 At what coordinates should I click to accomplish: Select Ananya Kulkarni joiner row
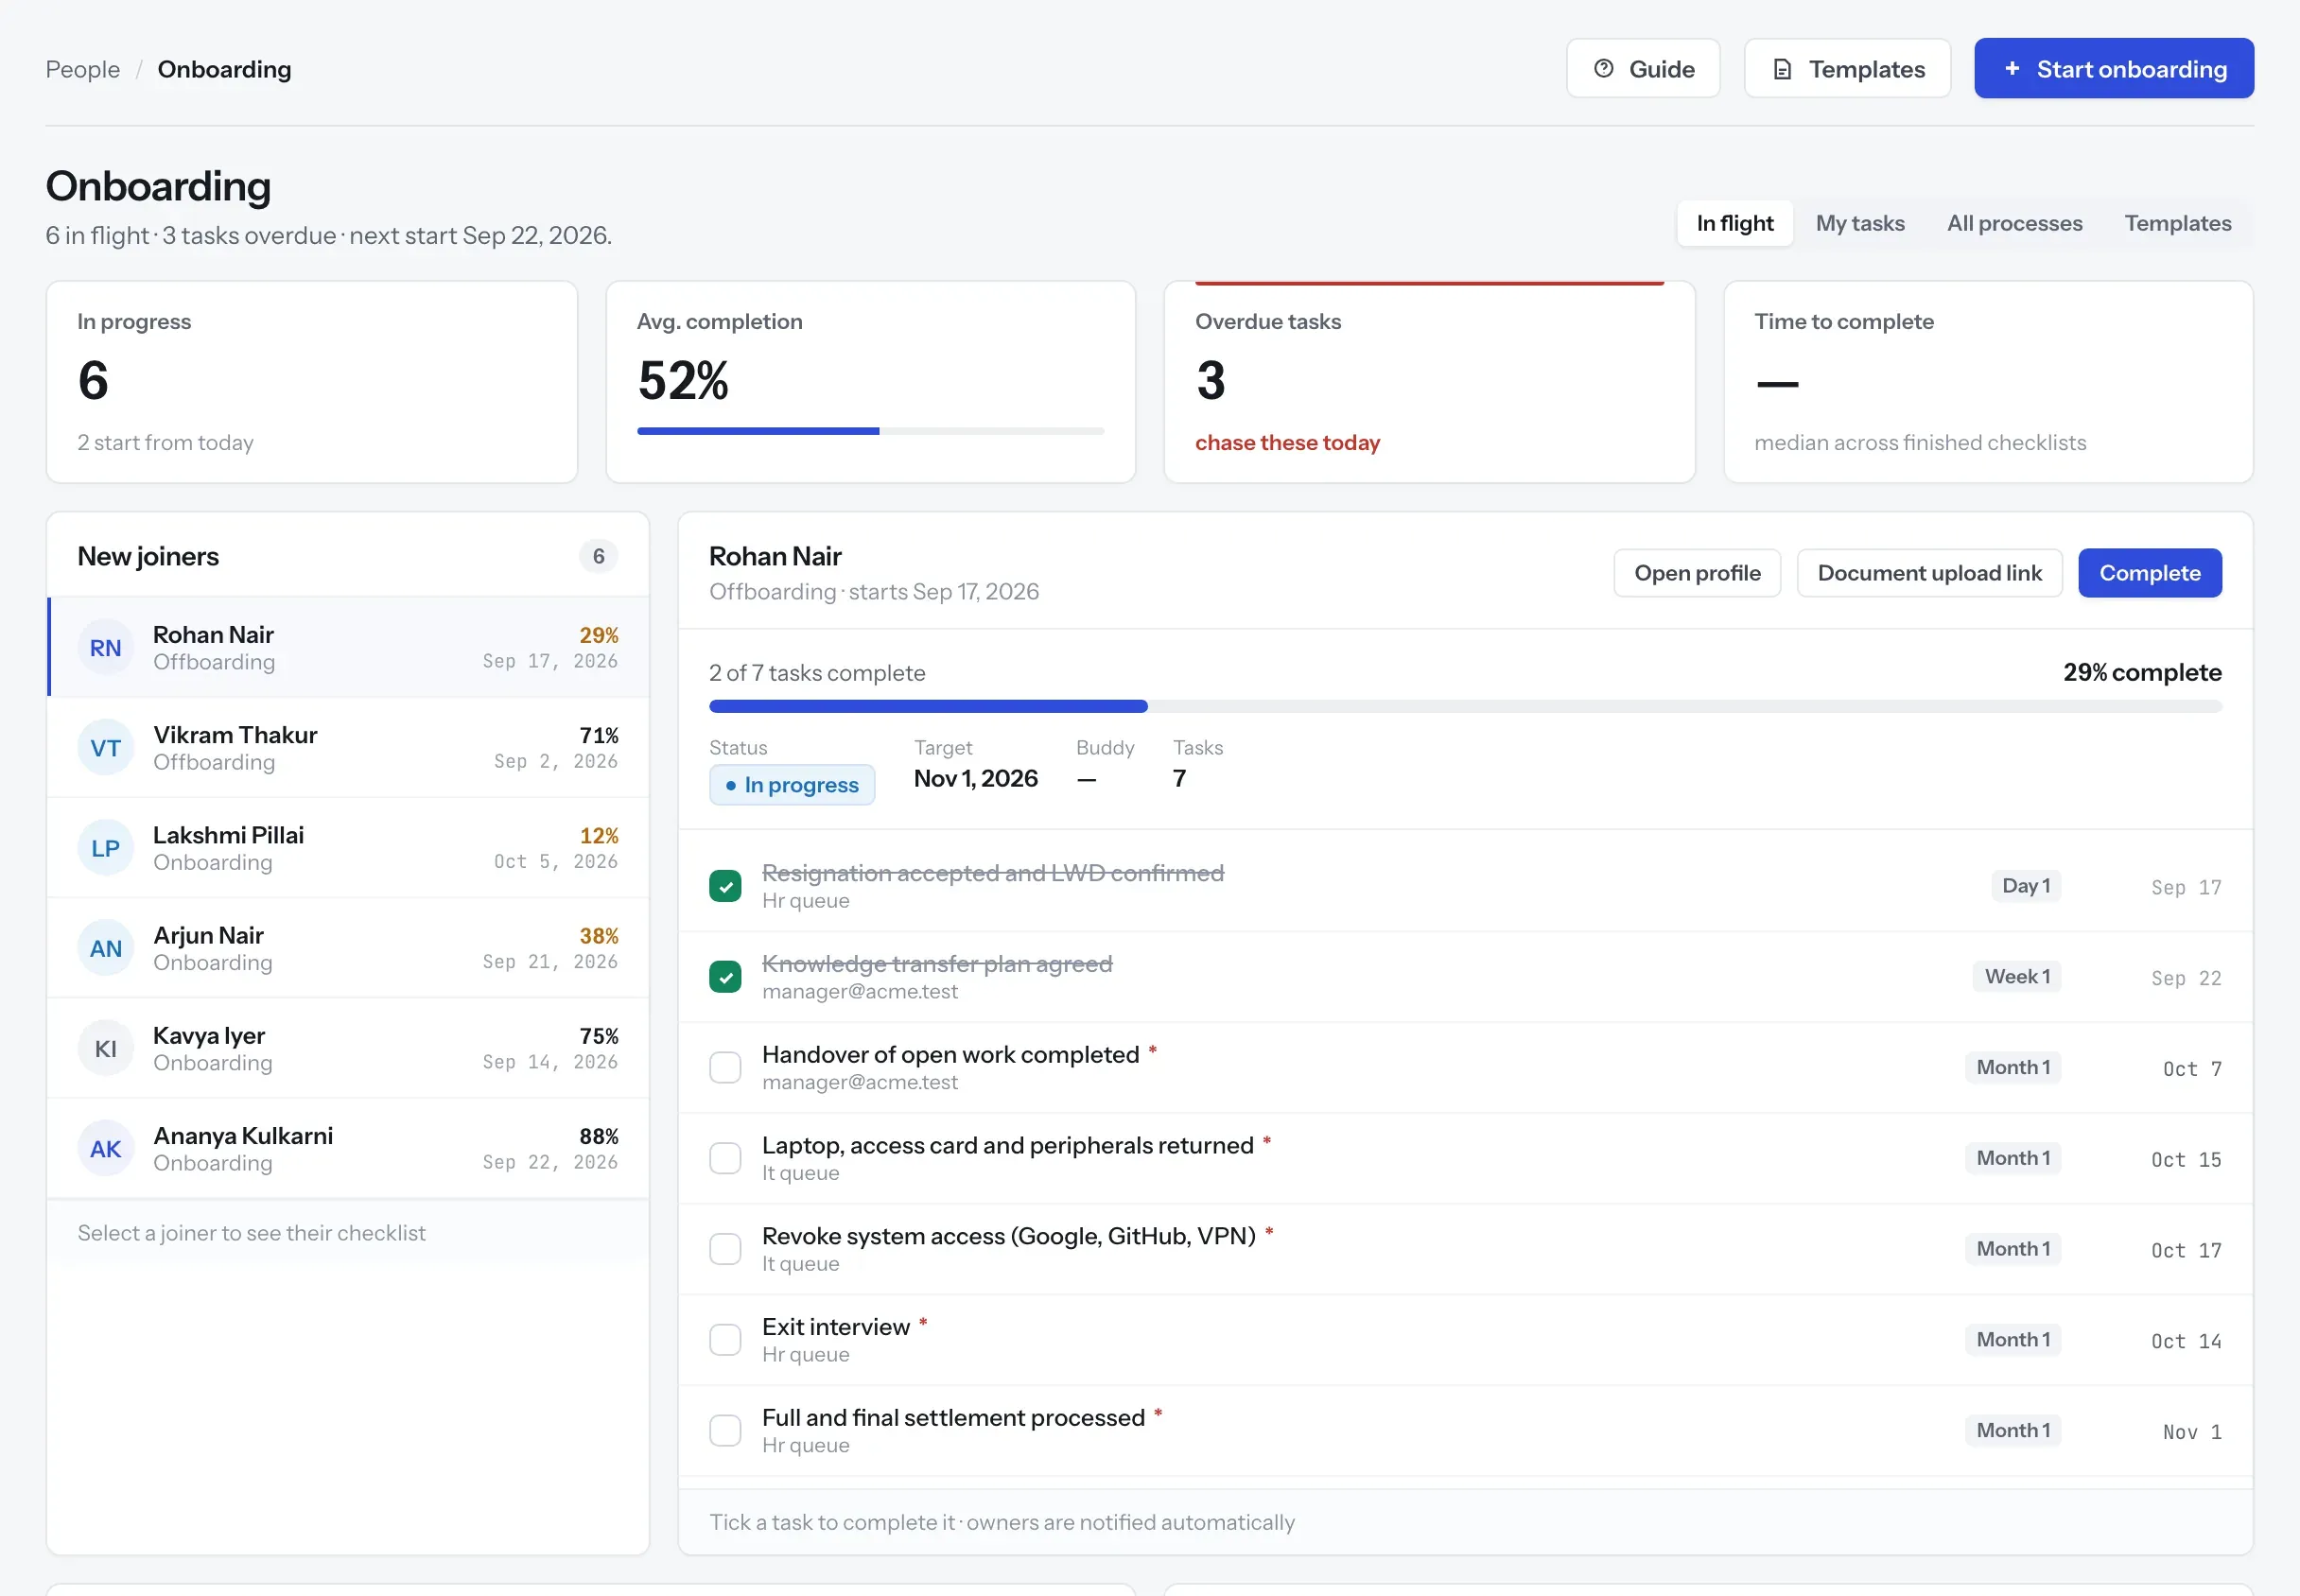click(x=348, y=1147)
